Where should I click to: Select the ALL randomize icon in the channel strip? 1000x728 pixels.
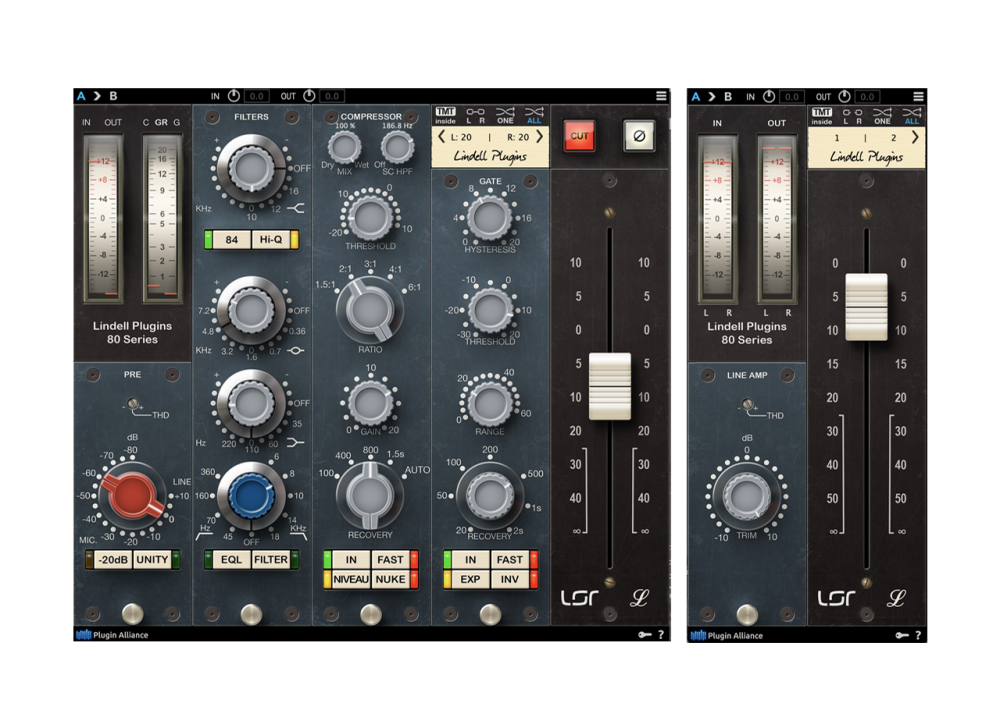point(534,115)
